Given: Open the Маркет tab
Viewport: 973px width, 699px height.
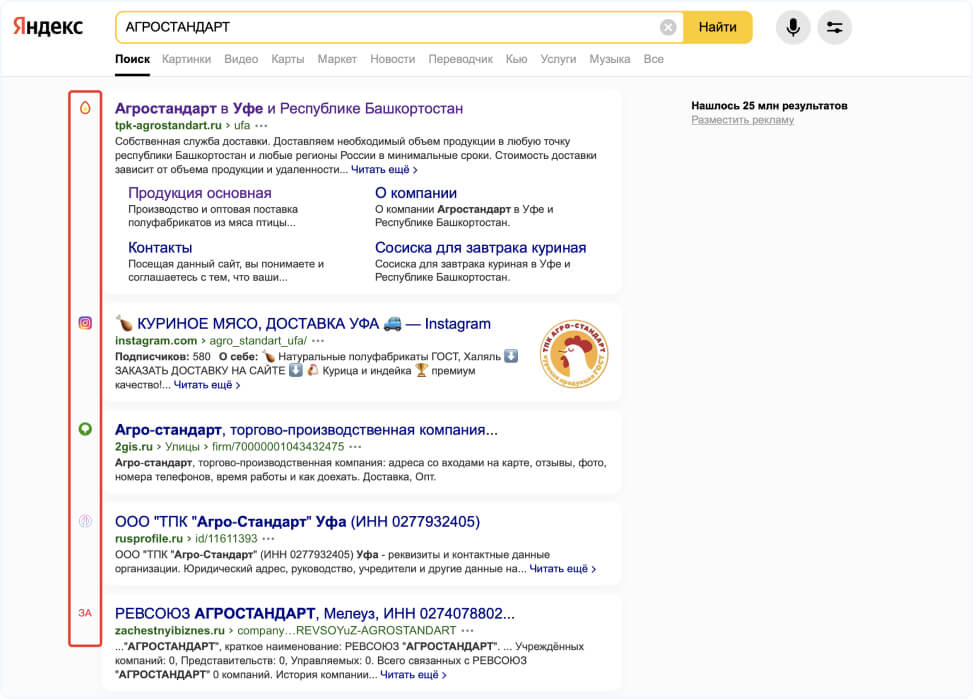Looking at the screenshot, I should (x=337, y=59).
